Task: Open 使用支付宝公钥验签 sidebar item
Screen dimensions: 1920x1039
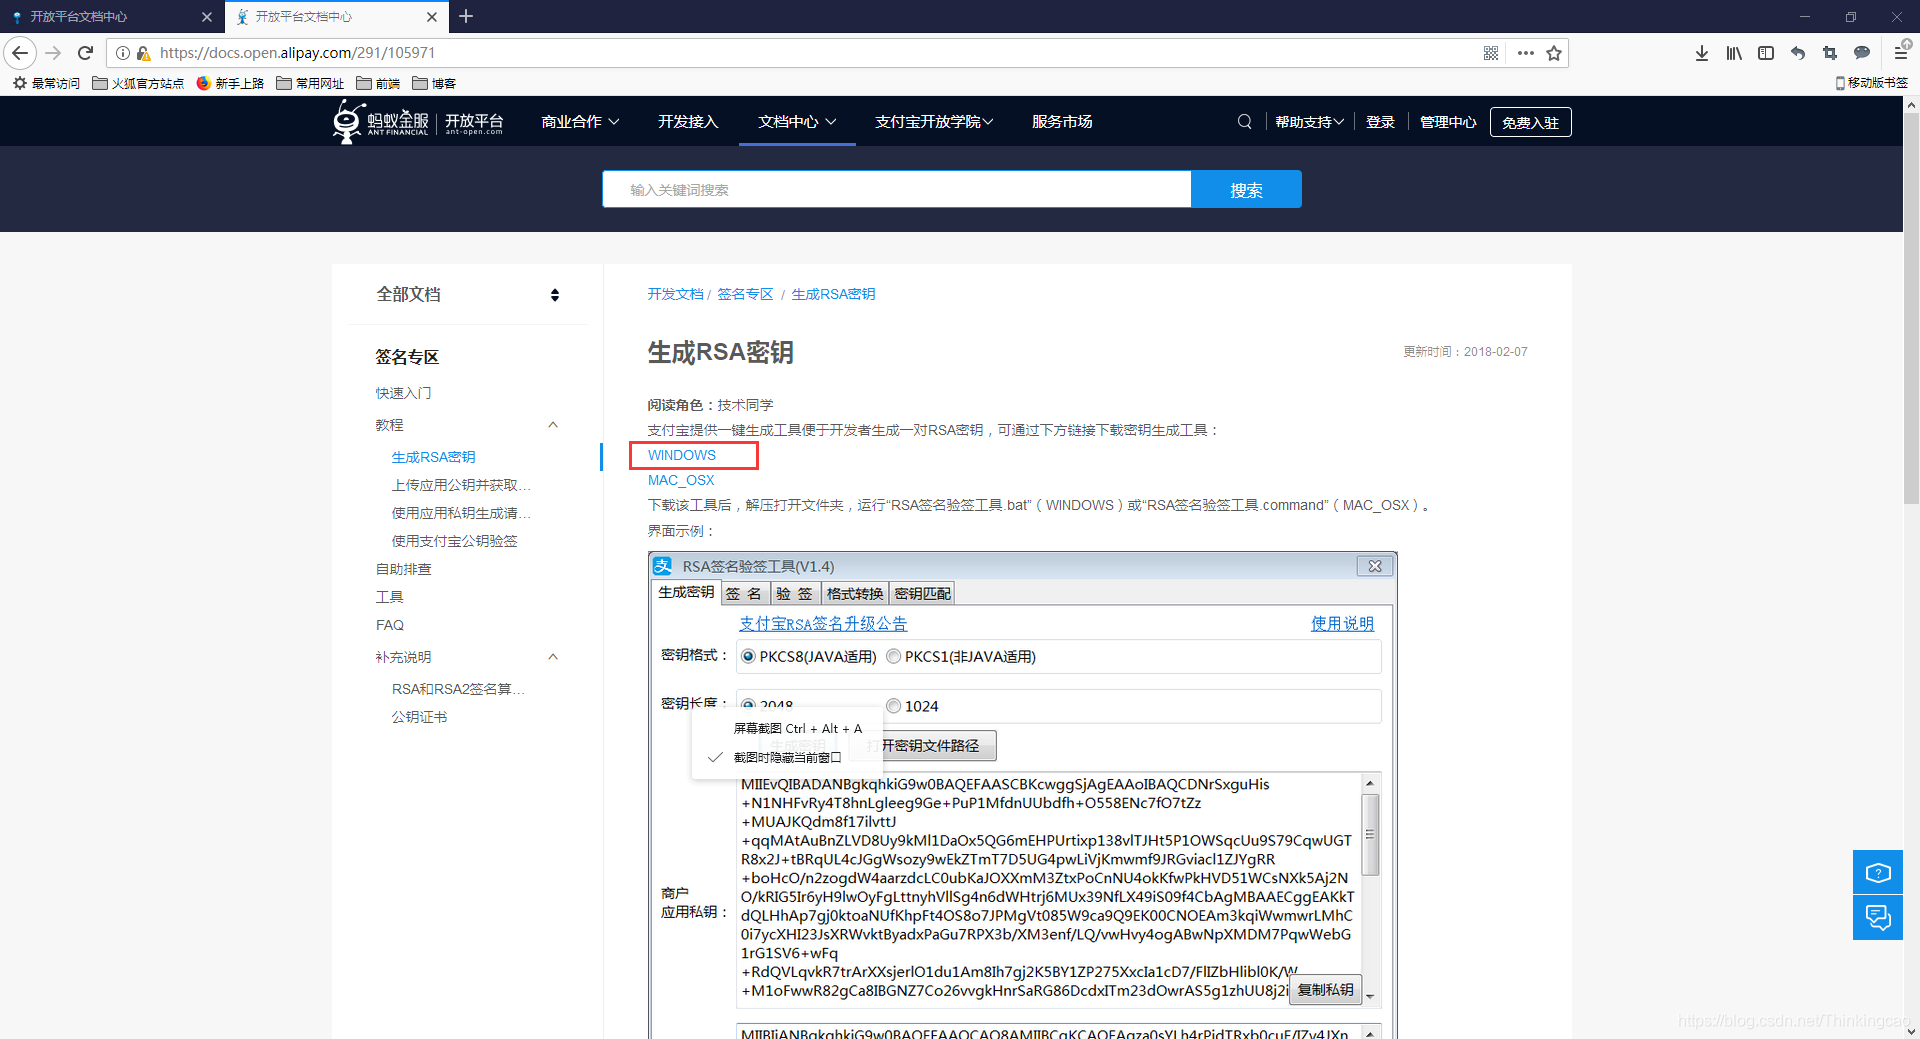Action: point(454,541)
